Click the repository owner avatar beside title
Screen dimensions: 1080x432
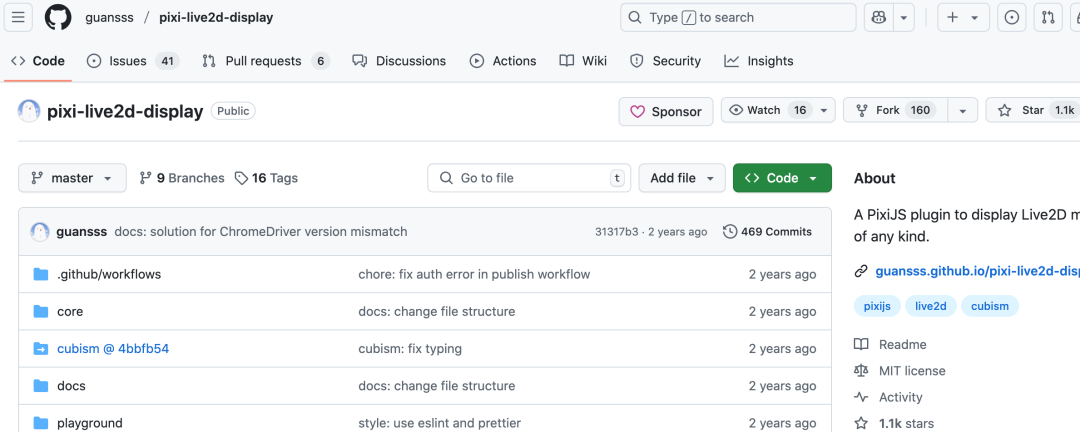point(29,111)
